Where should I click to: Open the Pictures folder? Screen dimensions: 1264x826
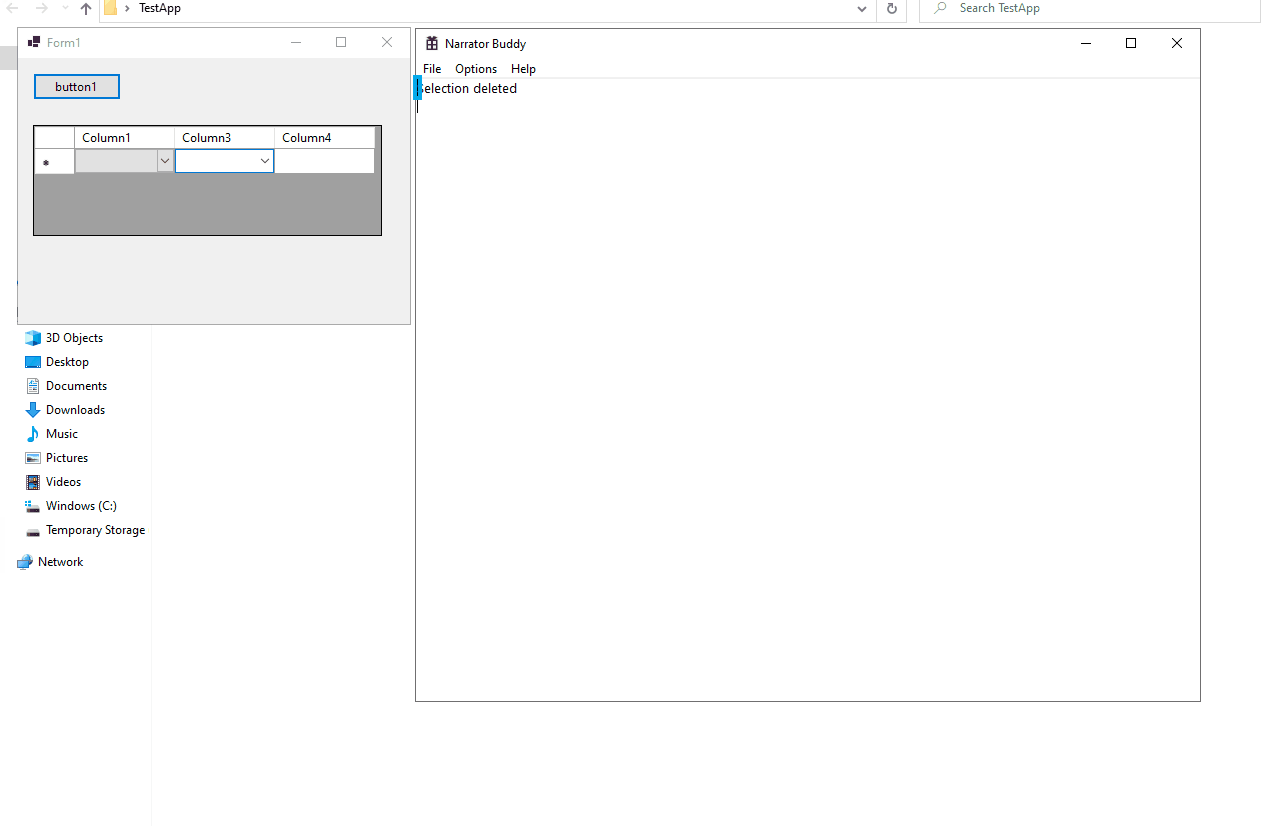[x=65, y=457]
